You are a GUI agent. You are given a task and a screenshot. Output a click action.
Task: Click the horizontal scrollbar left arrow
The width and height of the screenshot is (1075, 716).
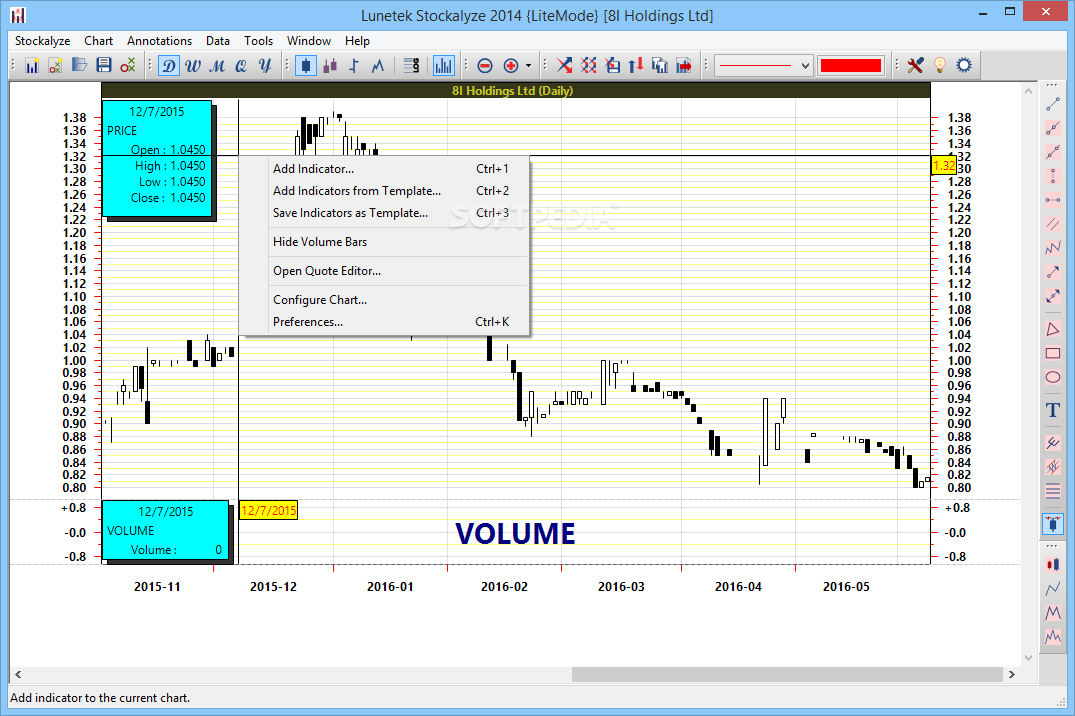pyautogui.click(x=18, y=675)
